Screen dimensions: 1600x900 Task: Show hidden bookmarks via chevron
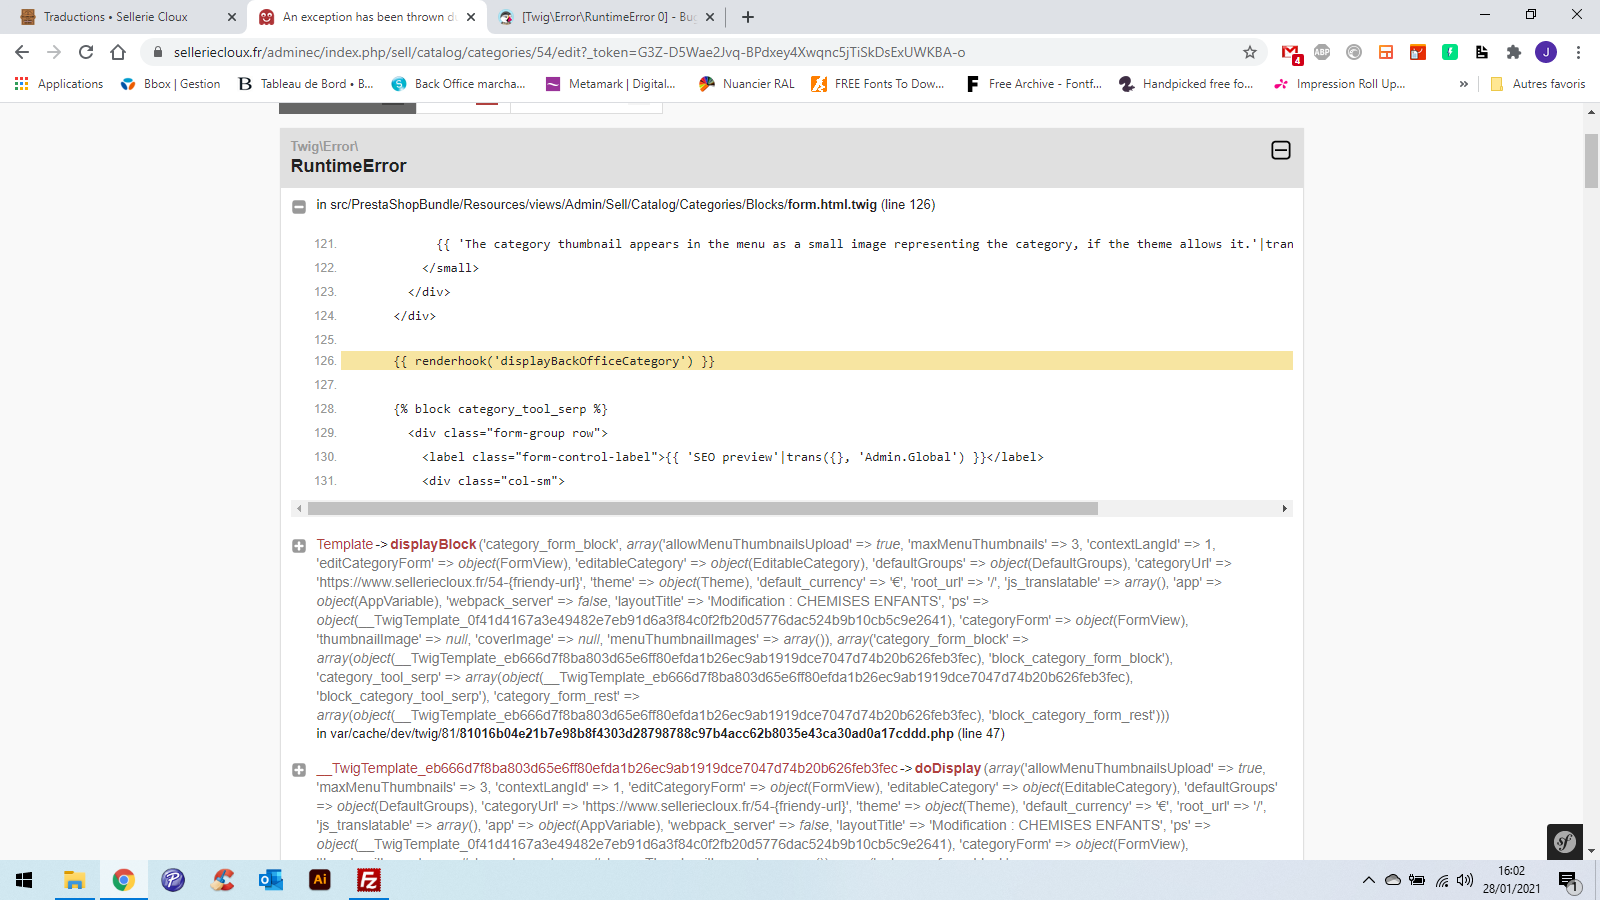[x=1464, y=84]
